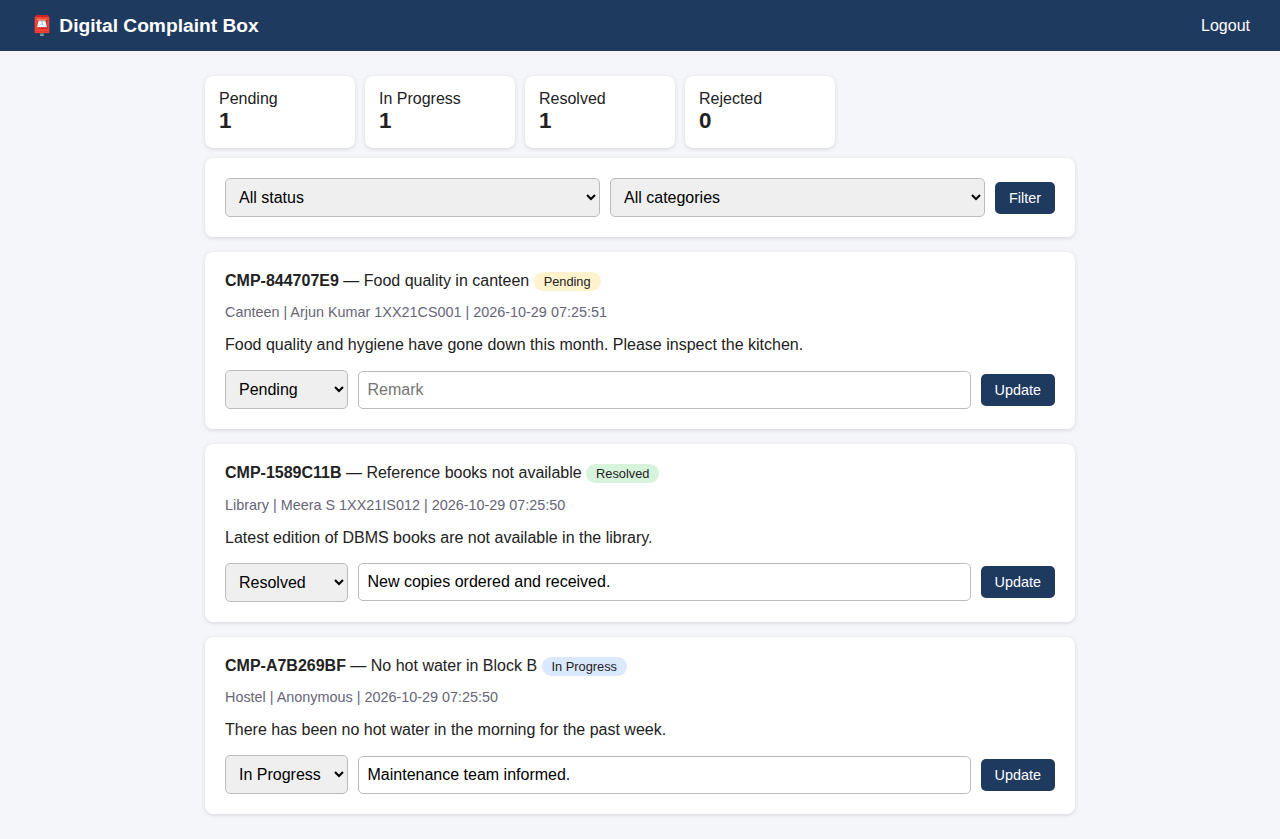Open the All categories filter dropdown
This screenshot has width=1280, height=839.
pyautogui.click(x=797, y=197)
